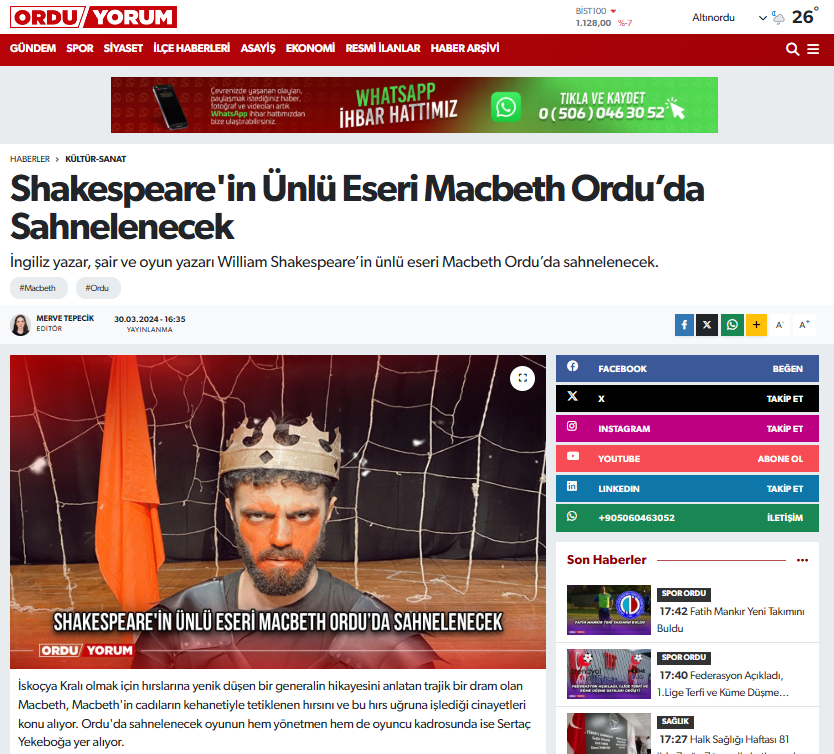Increase font size with A+ button
Screen dimensions: 834x754
pyautogui.click(x=804, y=325)
